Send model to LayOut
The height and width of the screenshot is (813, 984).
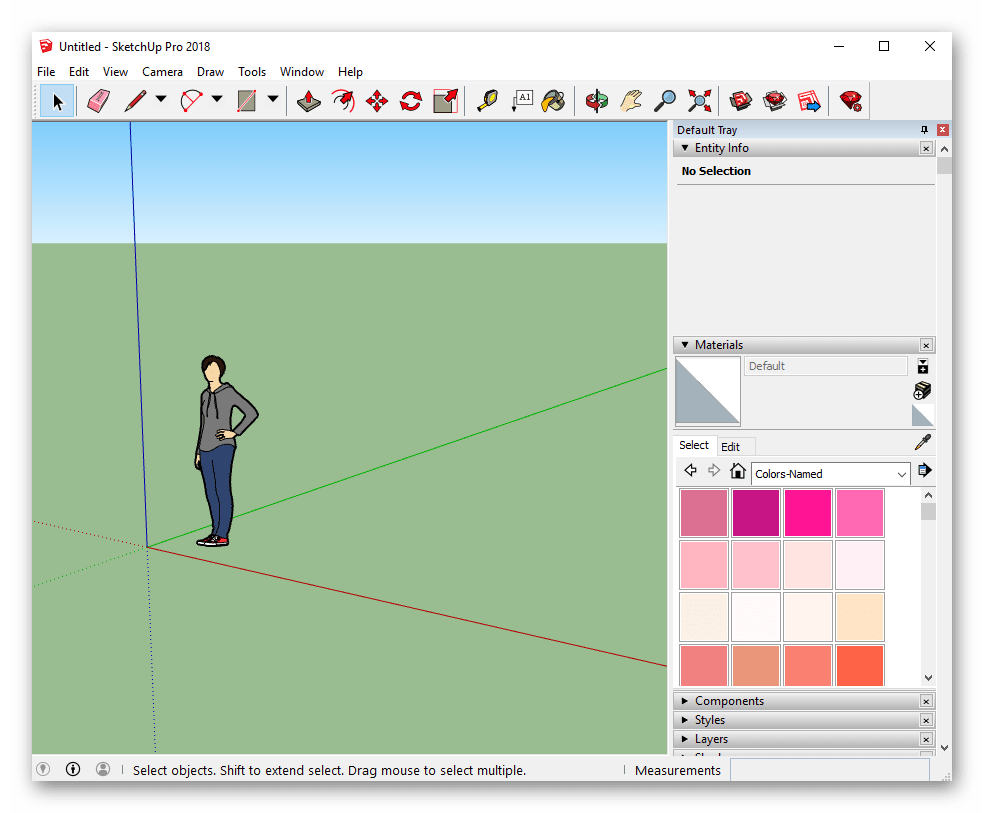(809, 101)
